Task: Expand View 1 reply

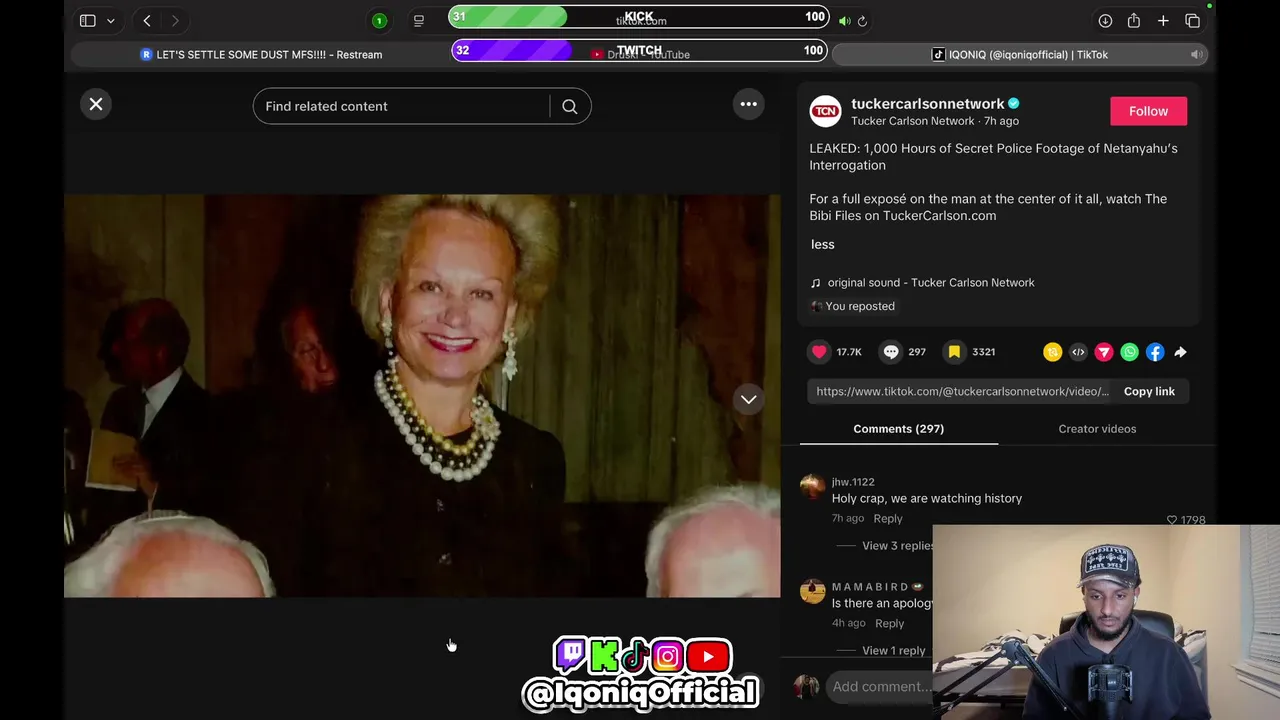Action: tap(893, 651)
